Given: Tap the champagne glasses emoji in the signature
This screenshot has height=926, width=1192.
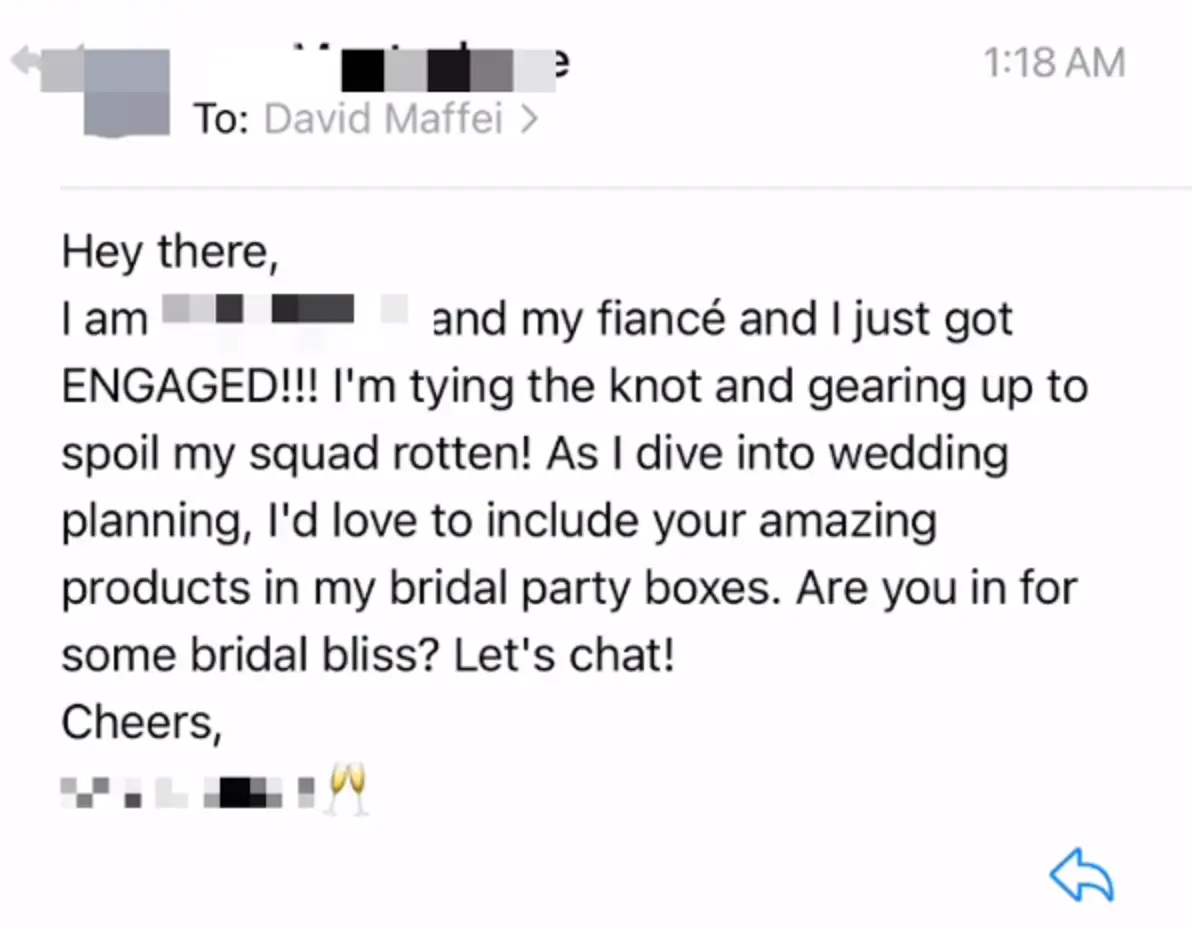Looking at the screenshot, I should (x=349, y=789).
